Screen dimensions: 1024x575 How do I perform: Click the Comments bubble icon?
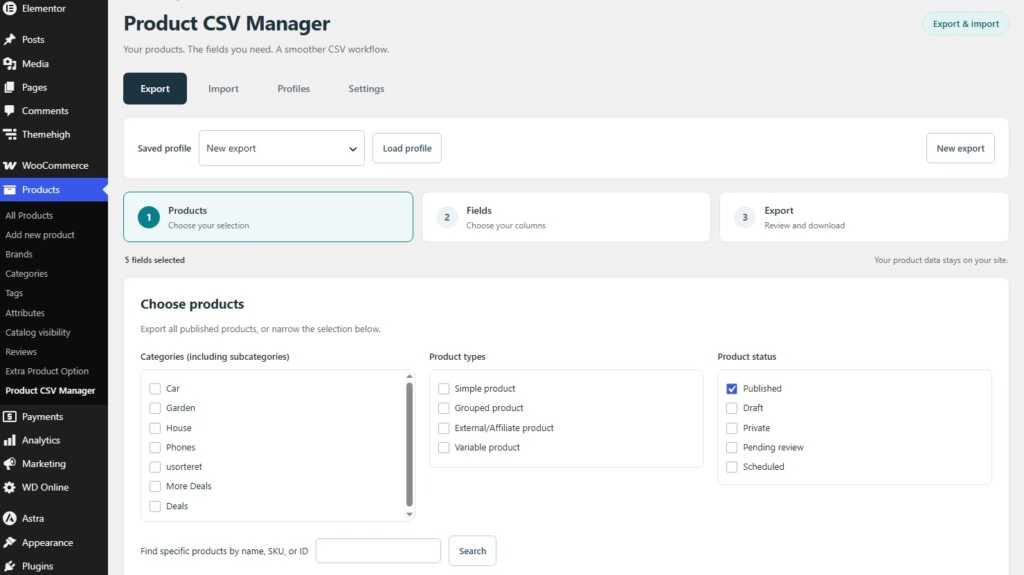pyautogui.click(x=9, y=111)
